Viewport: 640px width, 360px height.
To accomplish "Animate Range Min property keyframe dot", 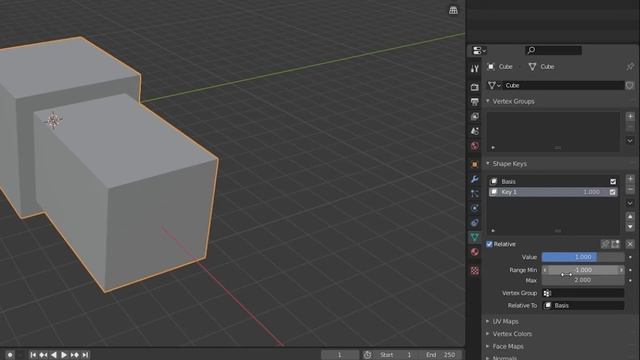I will tap(631, 270).
